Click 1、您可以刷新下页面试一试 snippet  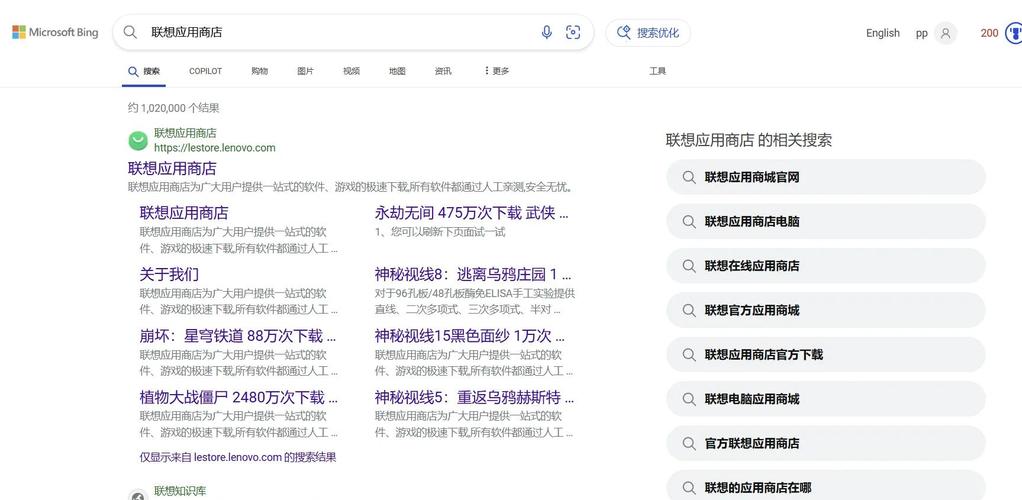pos(440,232)
